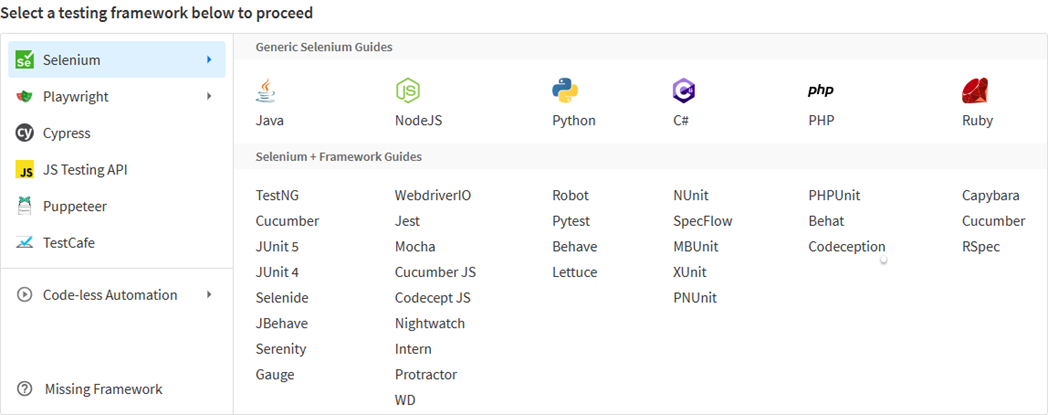This screenshot has height=415, width=1048.
Task: Select the PHP logo icon
Action: tap(821, 91)
